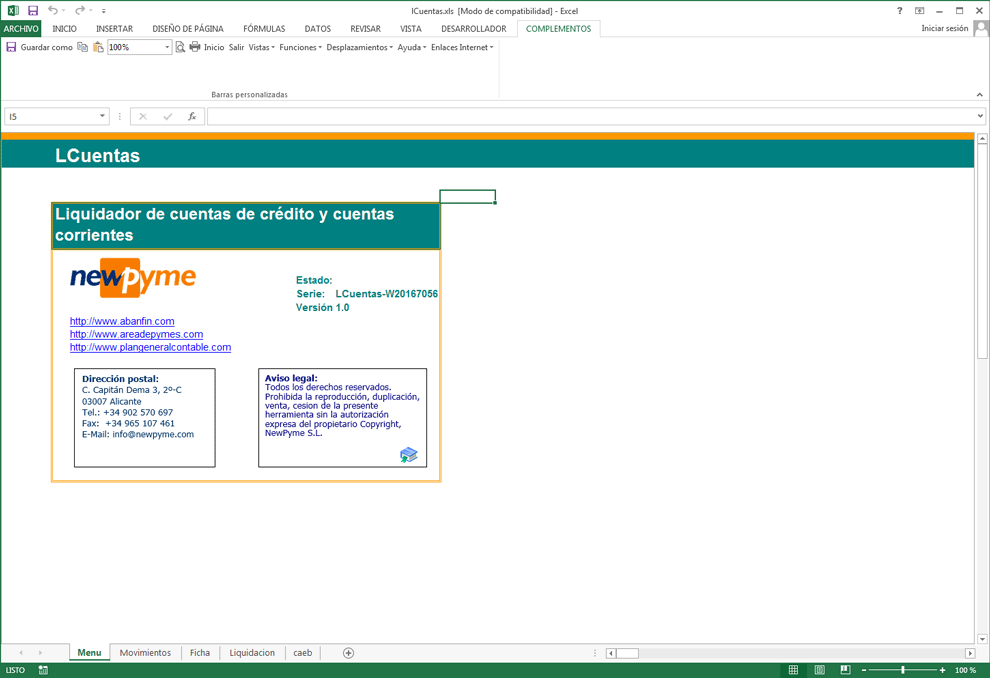
Task: Click the Name Box showing I5
Action: point(57,116)
